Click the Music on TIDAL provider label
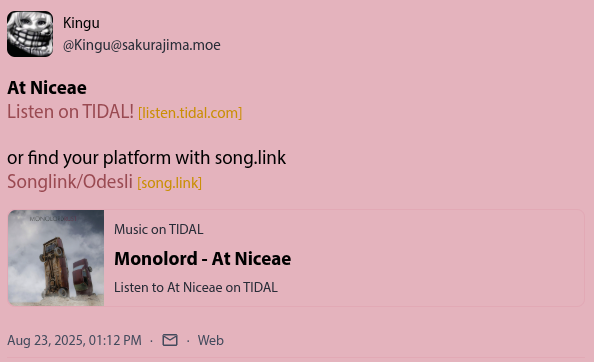 click(159, 229)
